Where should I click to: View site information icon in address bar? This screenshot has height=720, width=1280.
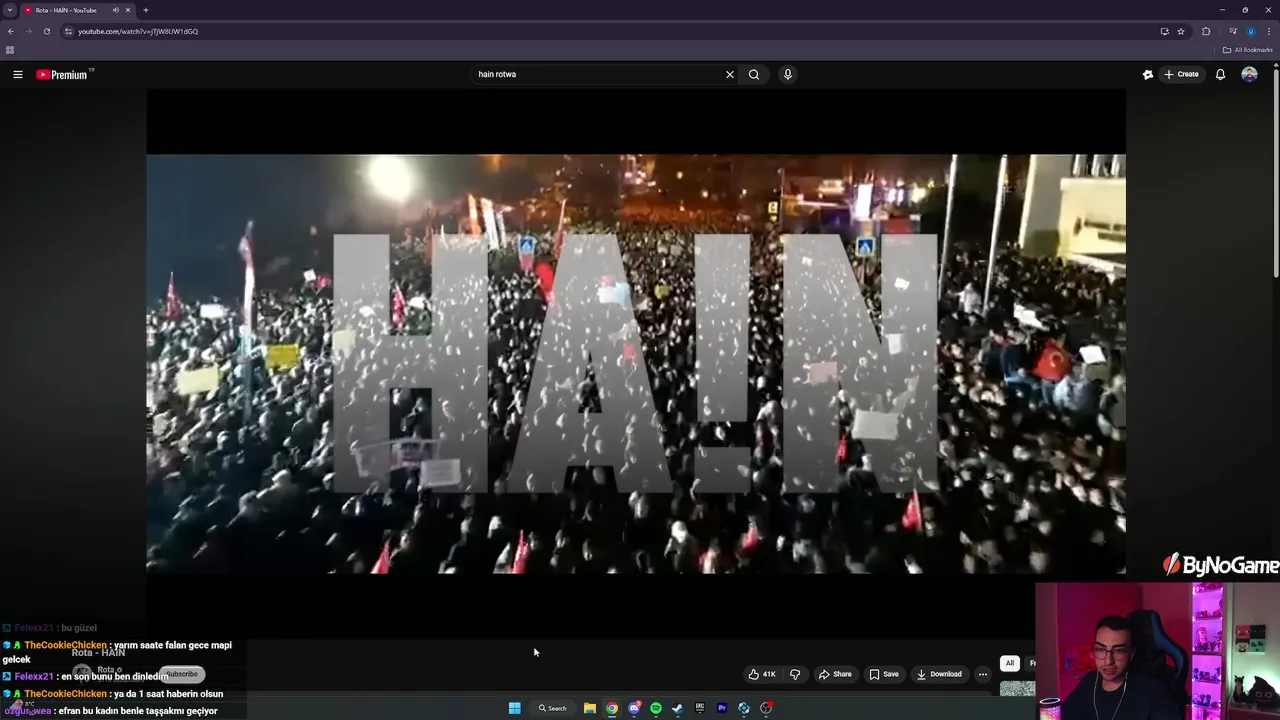pyautogui.click(x=68, y=31)
